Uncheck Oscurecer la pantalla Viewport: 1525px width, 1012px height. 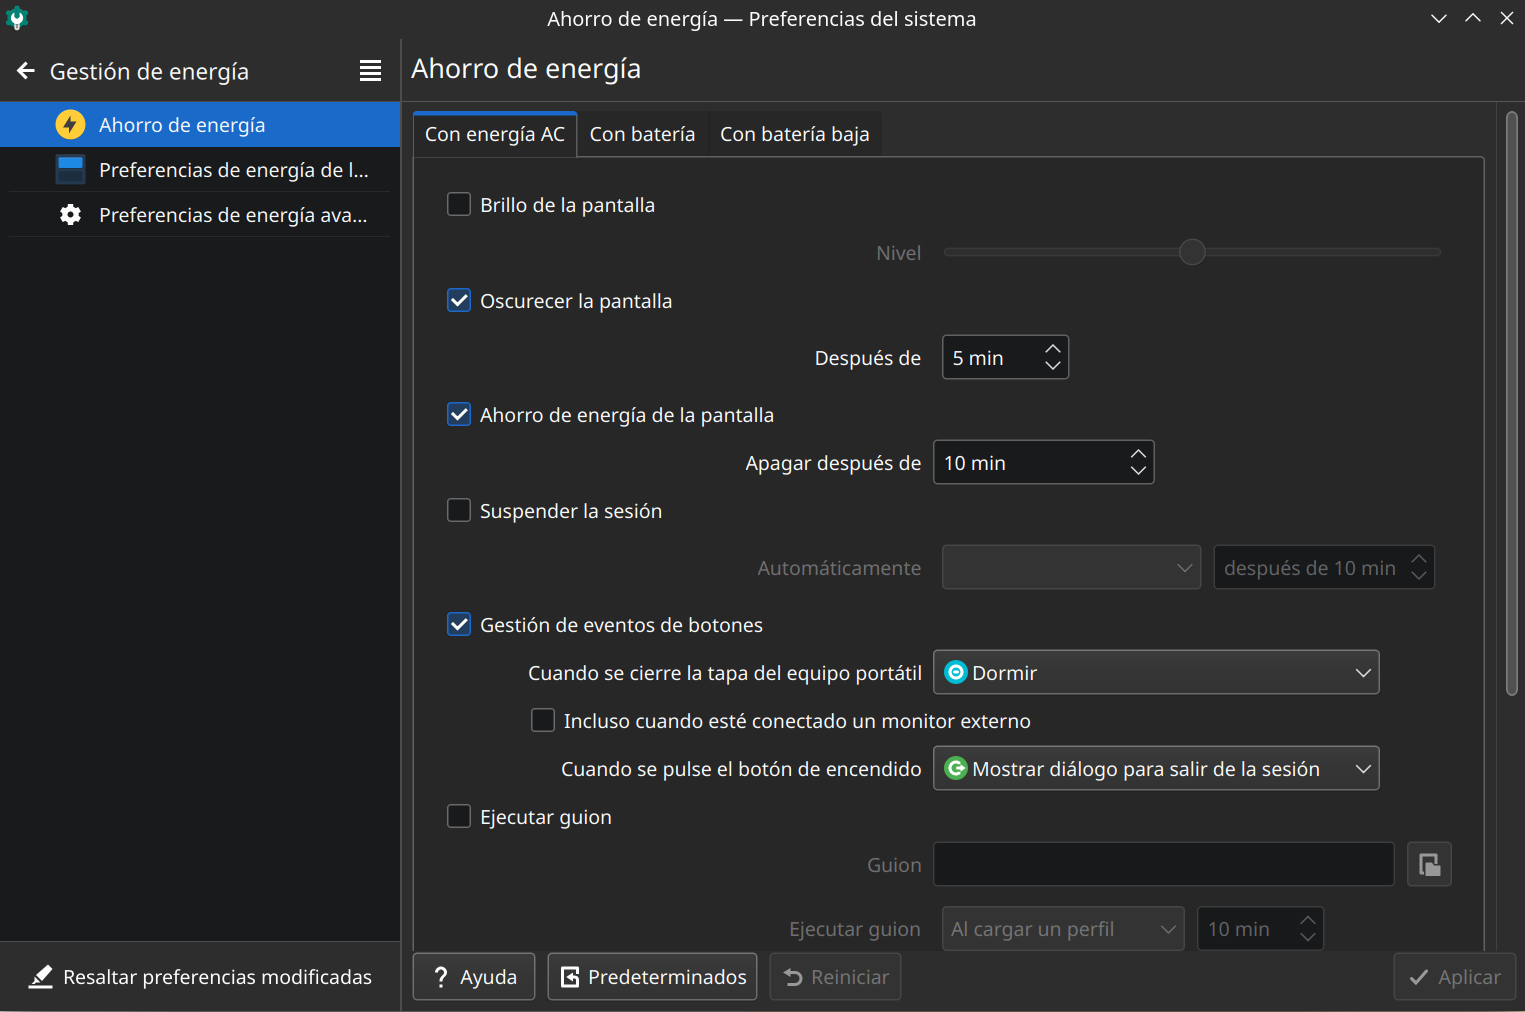[459, 301]
